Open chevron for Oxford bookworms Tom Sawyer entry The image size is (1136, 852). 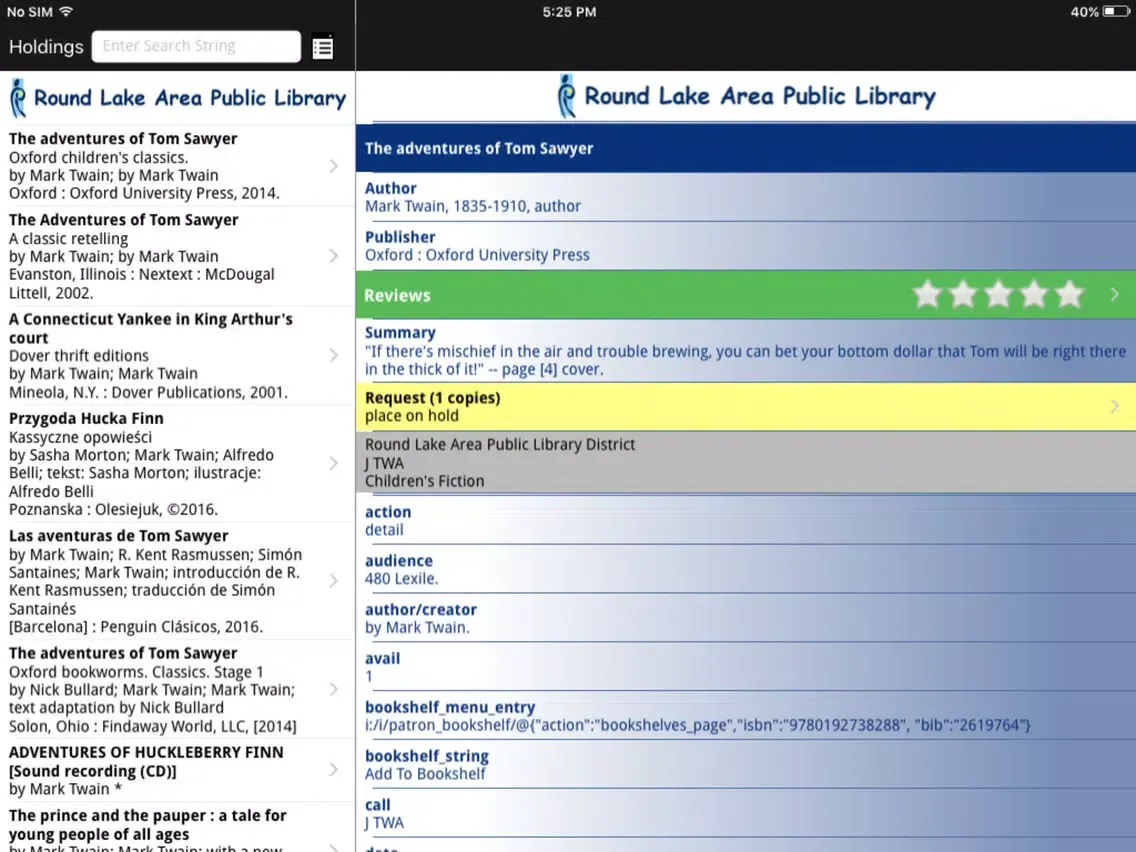(x=333, y=689)
